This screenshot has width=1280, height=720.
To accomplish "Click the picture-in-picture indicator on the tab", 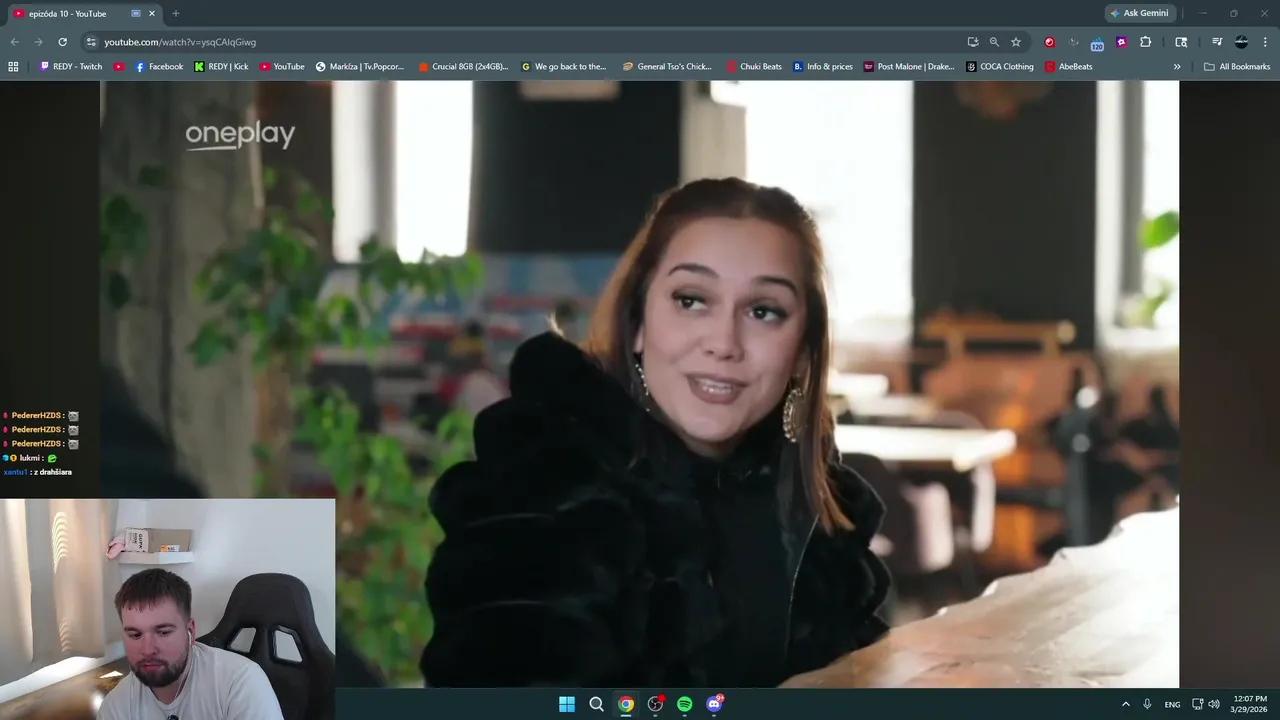I will click(136, 14).
